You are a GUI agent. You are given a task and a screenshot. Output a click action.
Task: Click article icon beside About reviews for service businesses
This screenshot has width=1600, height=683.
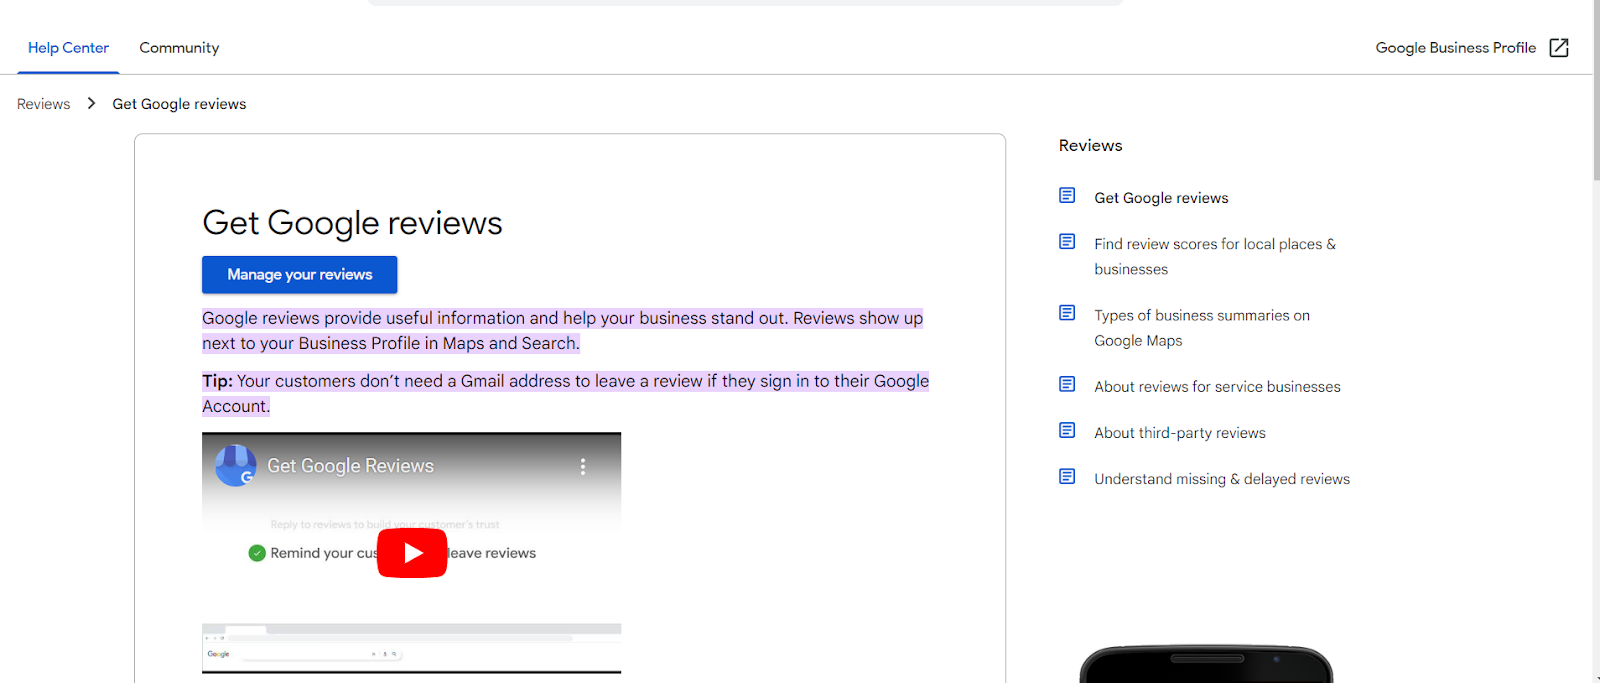1067,384
